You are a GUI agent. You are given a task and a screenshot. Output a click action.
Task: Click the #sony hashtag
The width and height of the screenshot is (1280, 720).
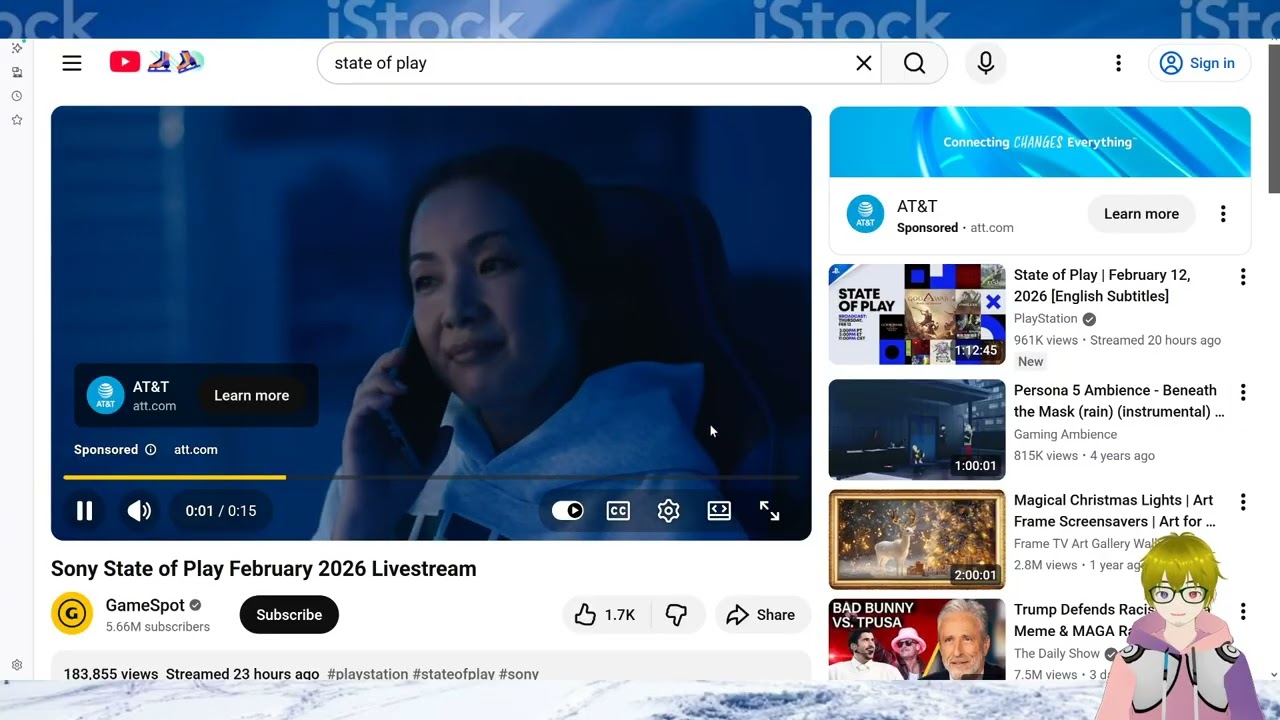coord(519,674)
